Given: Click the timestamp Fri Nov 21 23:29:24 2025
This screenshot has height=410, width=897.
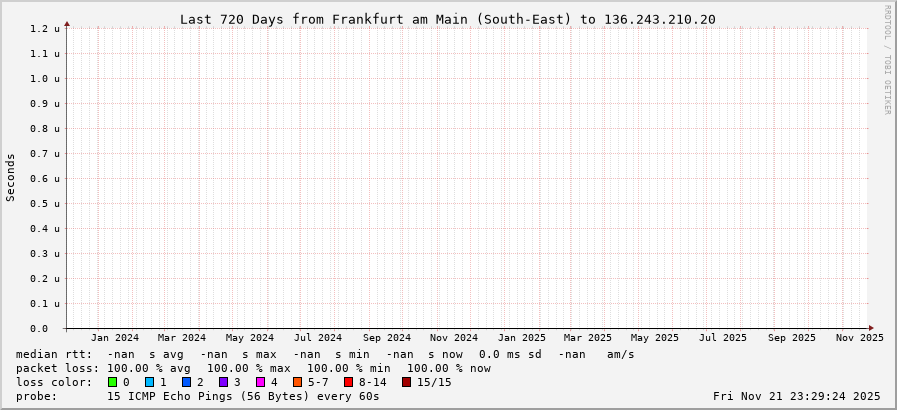Looking at the screenshot, I should 797,396.
